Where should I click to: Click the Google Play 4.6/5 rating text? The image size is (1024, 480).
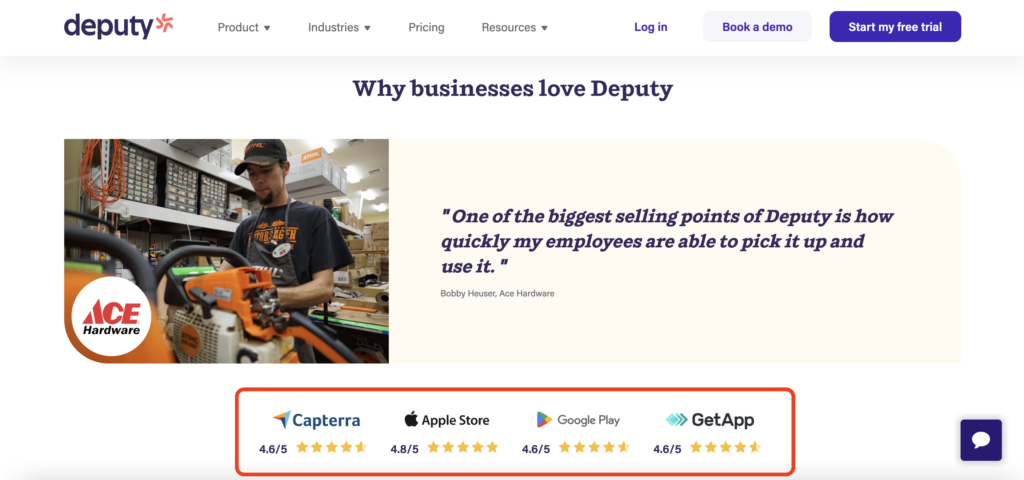pos(536,449)
